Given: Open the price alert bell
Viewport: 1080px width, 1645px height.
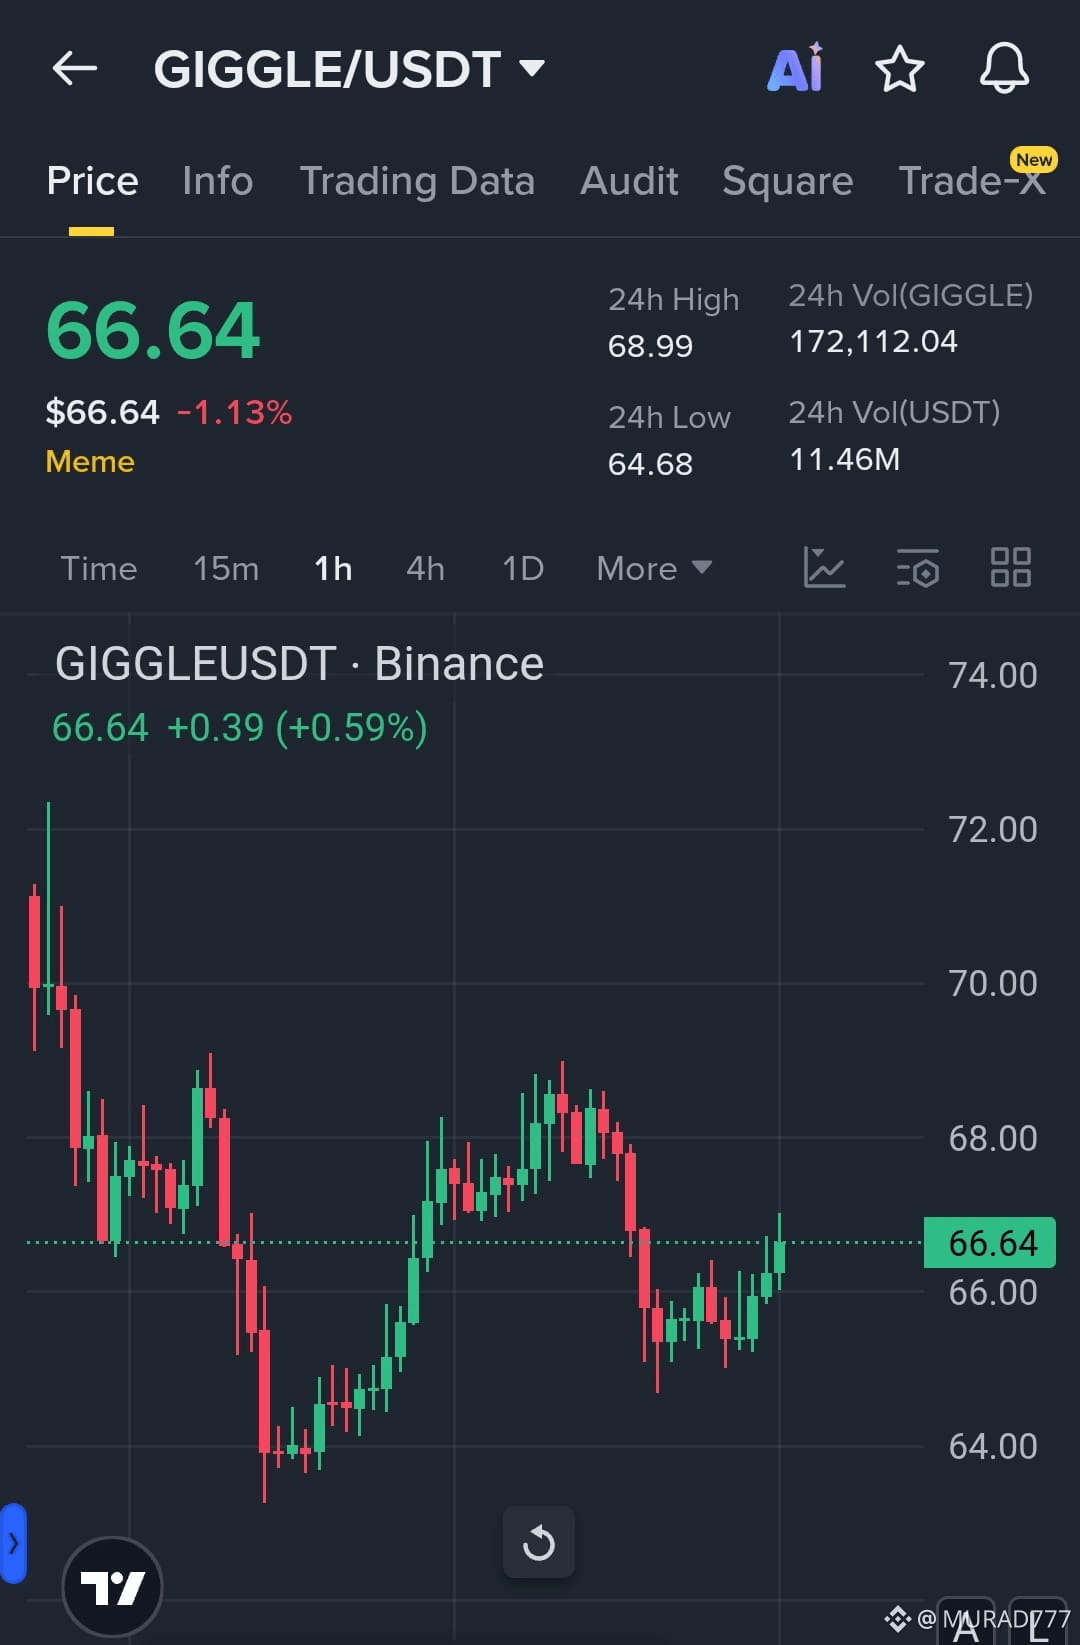Looking at the screenshot, I should [x=1004, y=69].
